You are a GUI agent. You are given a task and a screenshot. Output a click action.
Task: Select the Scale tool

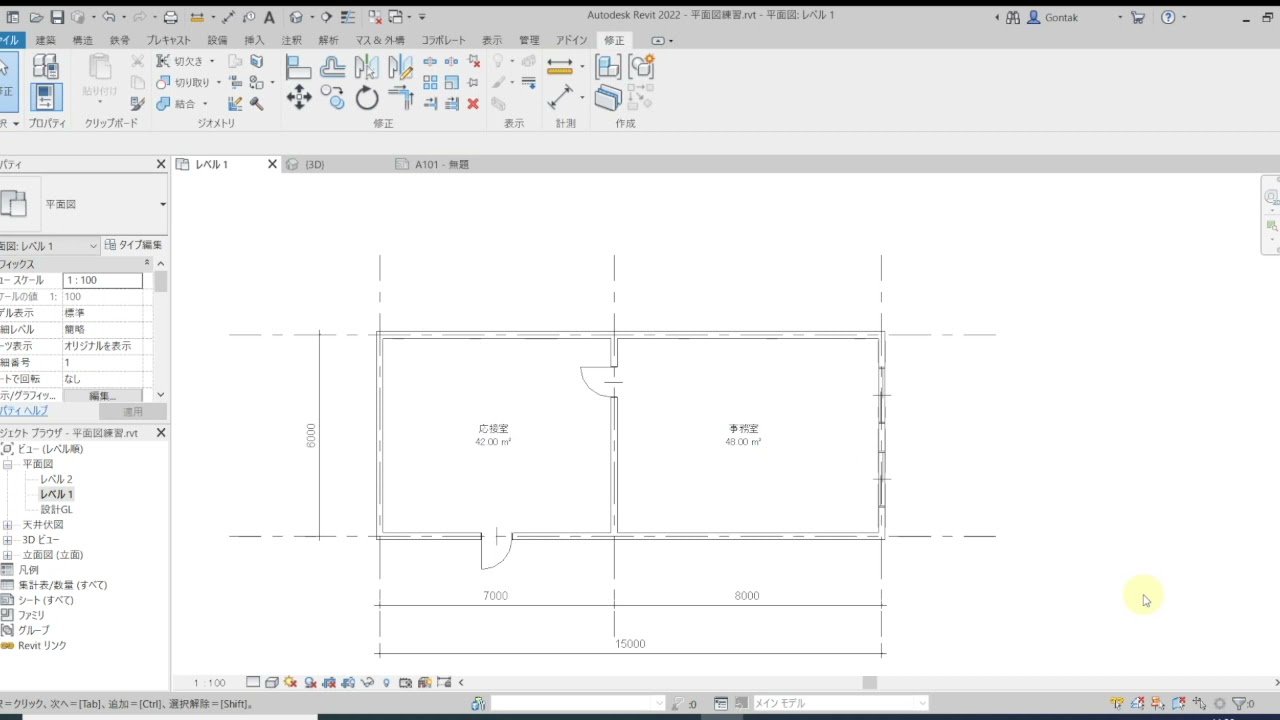click(452, 83)
